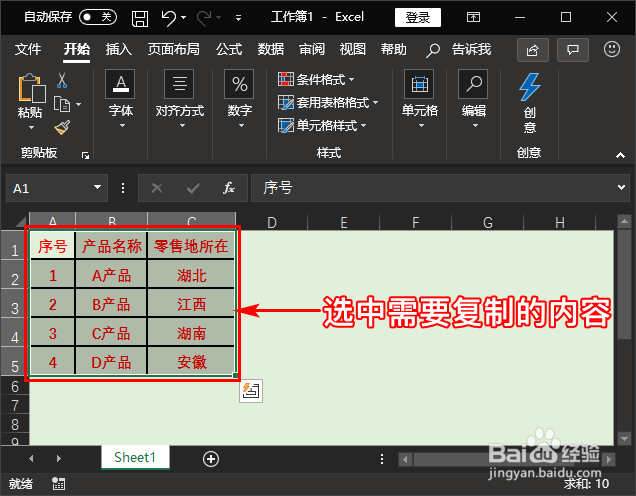Click the Format Painter brush icon

tap(62, 128)
